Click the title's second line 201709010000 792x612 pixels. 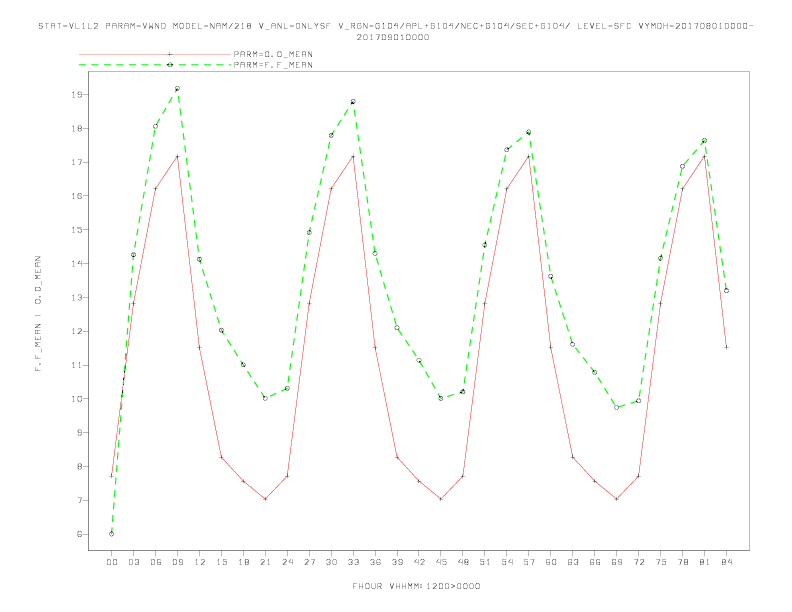[393, 37]
